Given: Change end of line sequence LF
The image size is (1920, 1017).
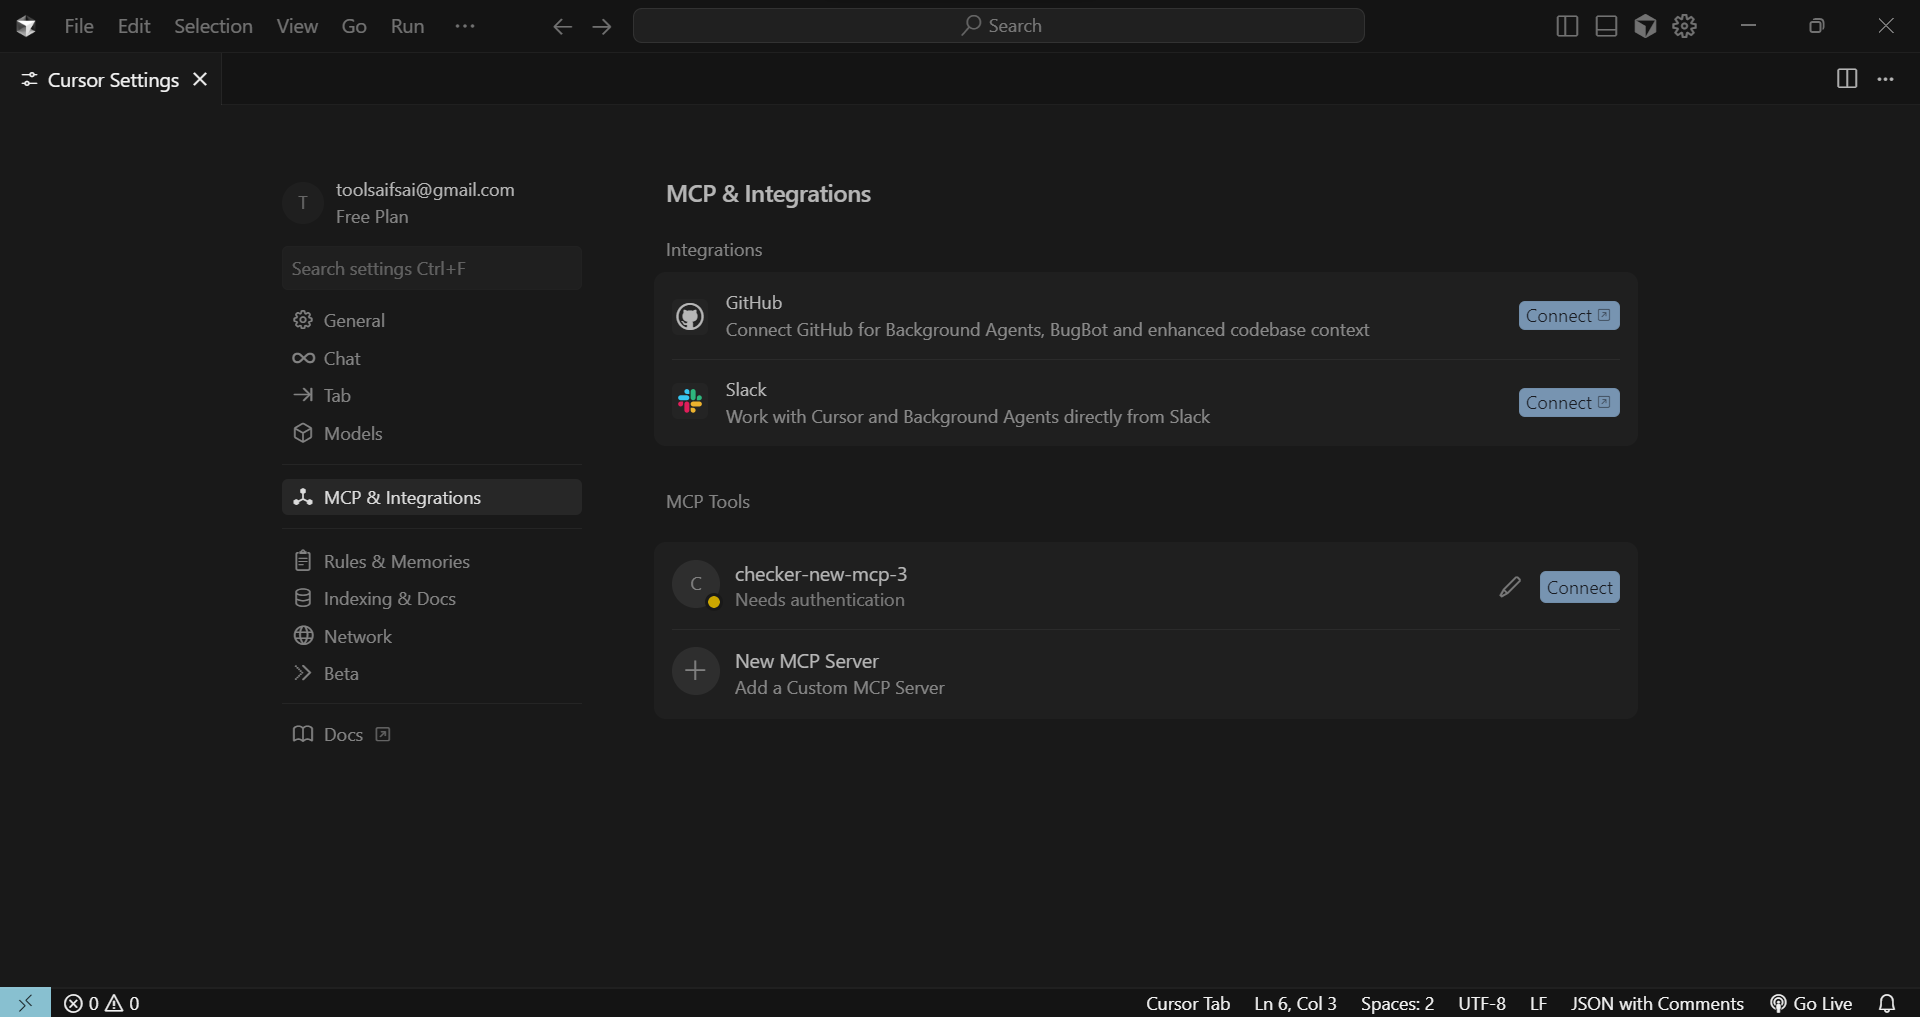Looking at the screenshot, I should click(x=1538, y=1003).
